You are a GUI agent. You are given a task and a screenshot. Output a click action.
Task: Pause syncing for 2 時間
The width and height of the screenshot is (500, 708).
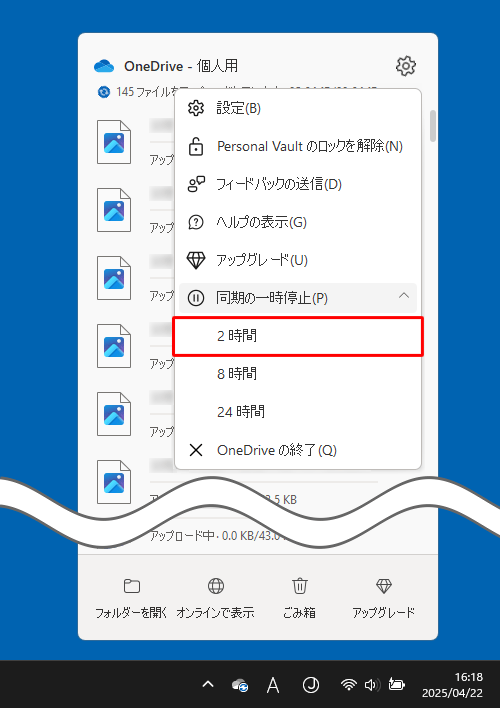[298, 336]
